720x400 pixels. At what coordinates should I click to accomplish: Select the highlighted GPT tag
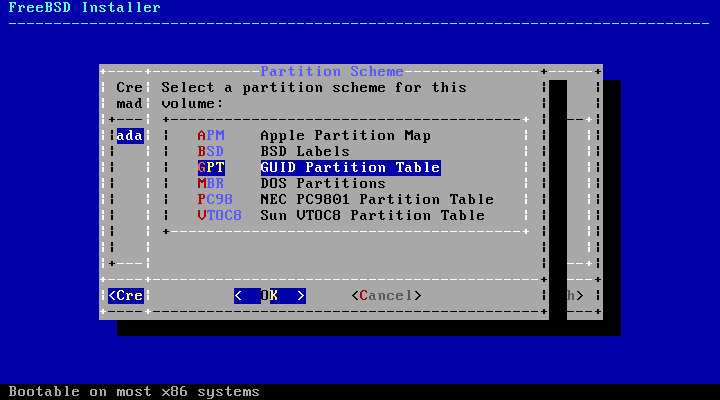tap(211, 168)
